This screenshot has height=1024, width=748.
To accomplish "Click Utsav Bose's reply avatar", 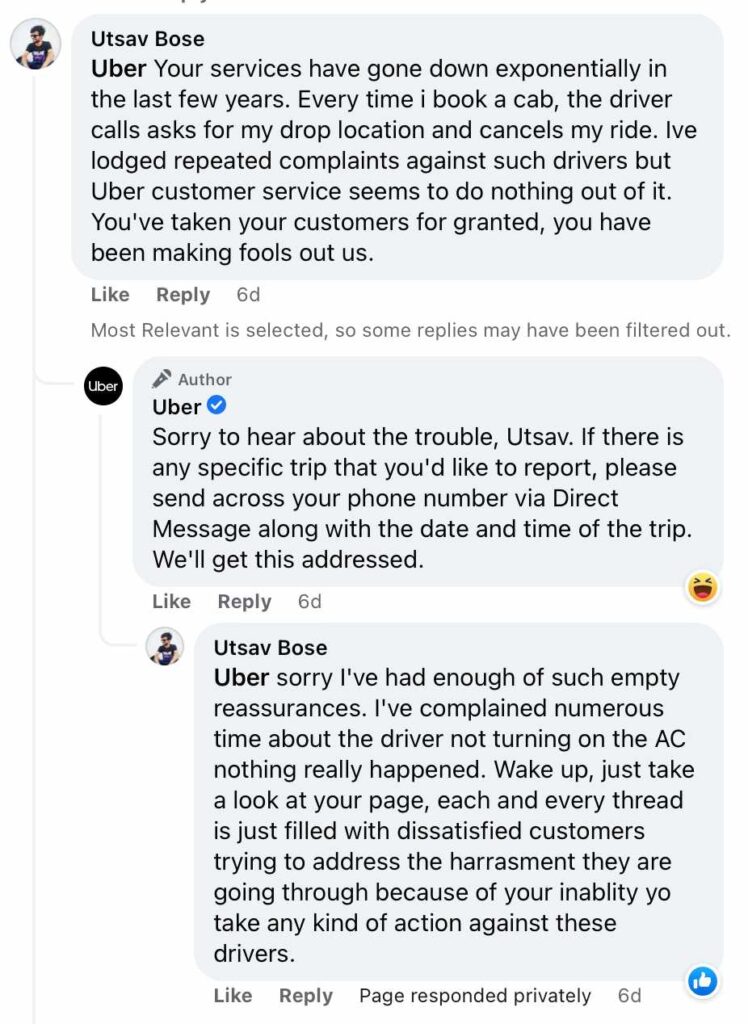I will click(x=165, y=647).
